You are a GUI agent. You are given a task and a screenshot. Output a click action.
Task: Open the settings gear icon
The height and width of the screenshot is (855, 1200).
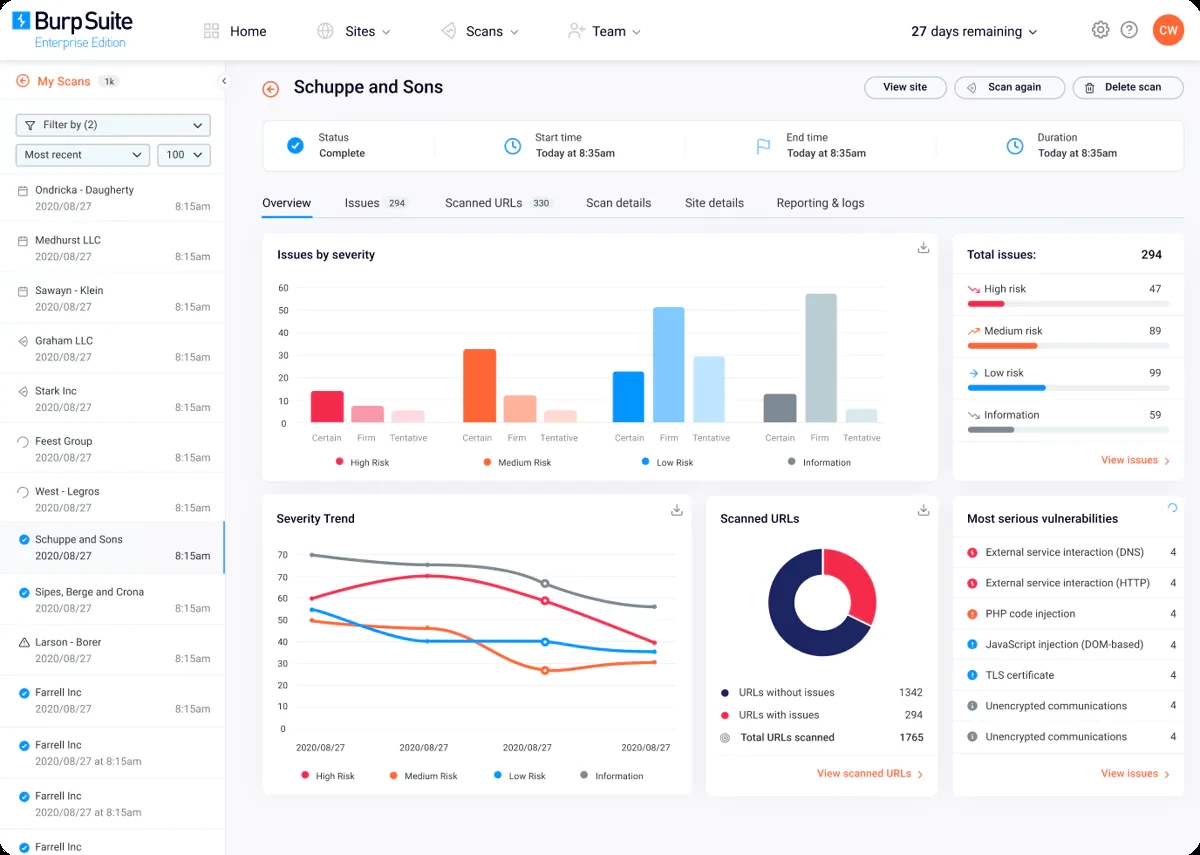pos(1100,30)
